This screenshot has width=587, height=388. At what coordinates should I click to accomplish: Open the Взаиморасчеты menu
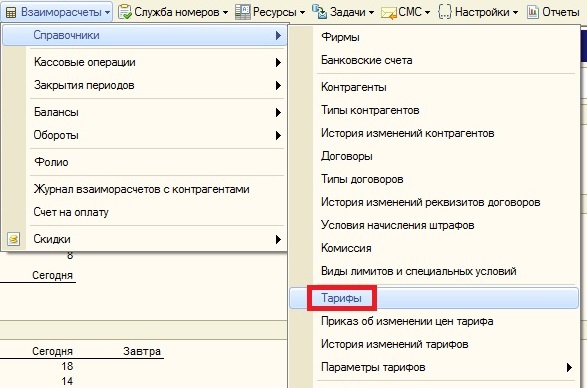57,12
